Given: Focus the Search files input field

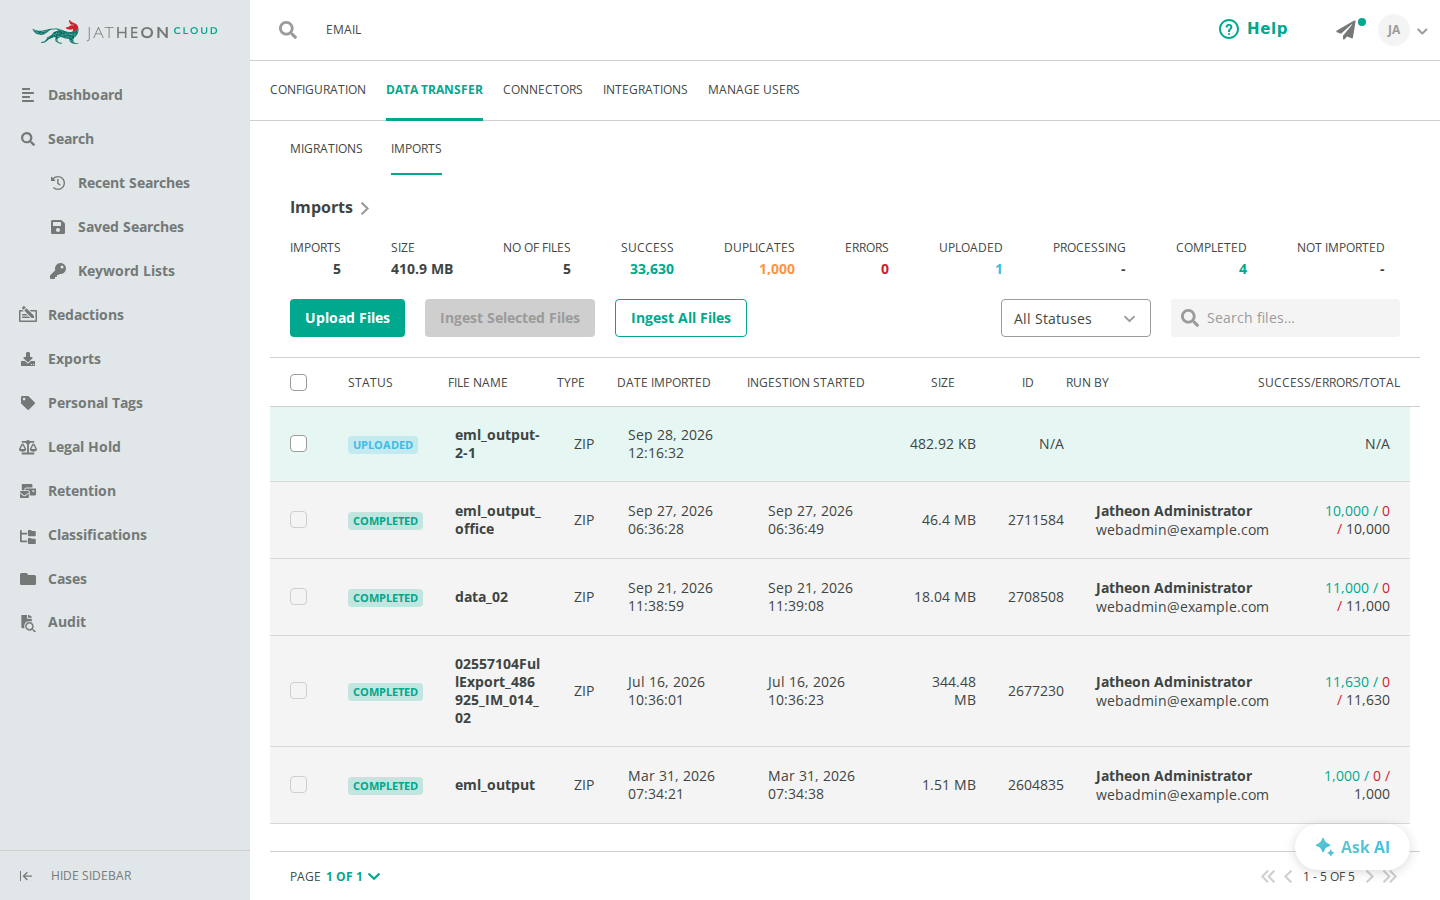Looking at the screenshot, I should point(1285,318).
